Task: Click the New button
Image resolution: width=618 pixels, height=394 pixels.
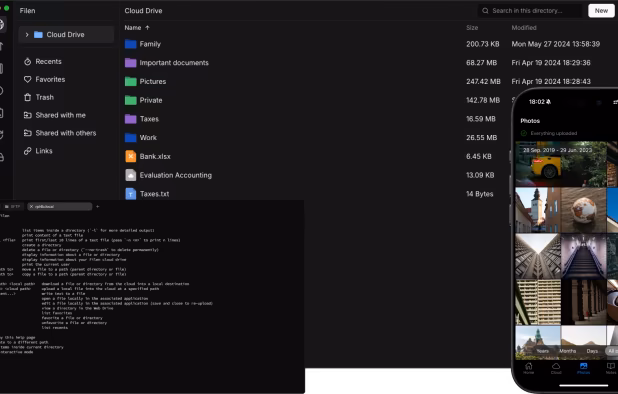Action: click(601, 11)
